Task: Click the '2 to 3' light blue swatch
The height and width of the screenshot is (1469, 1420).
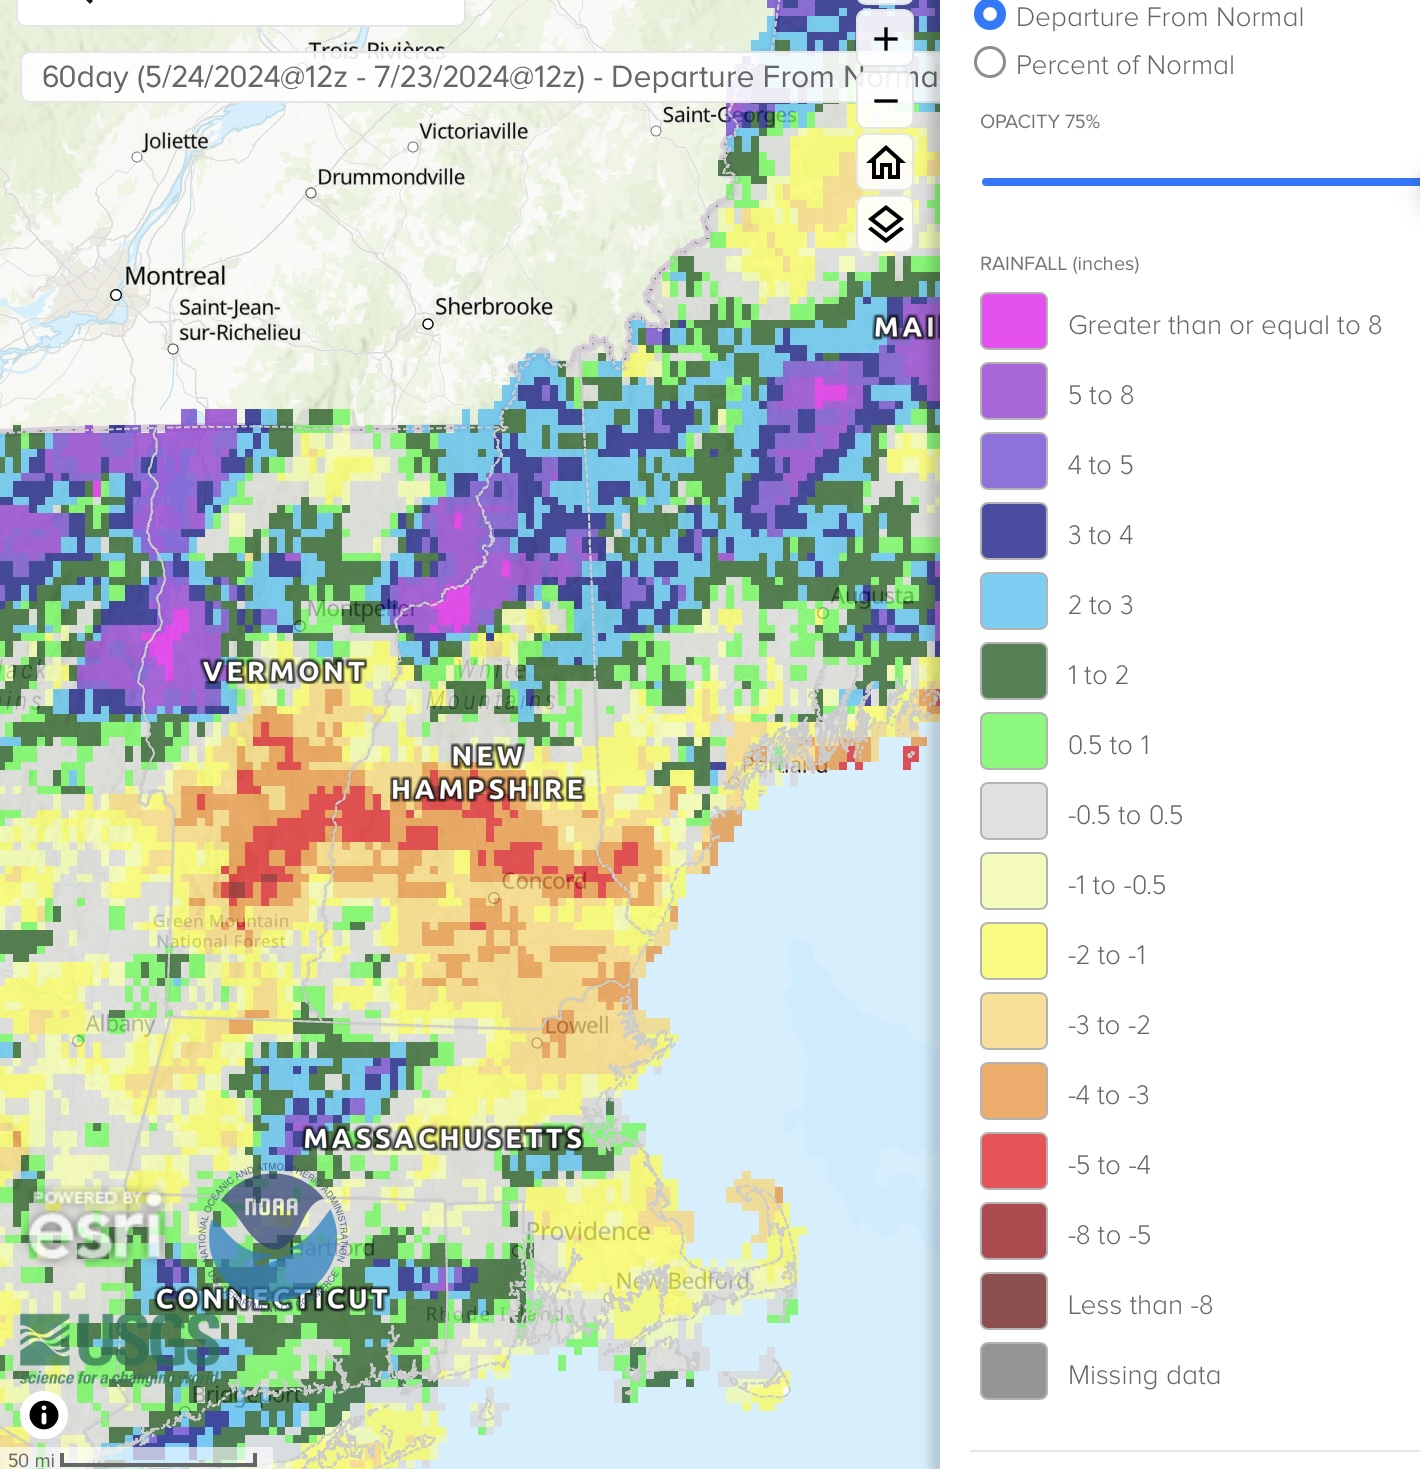Action: pos(1014,601)
